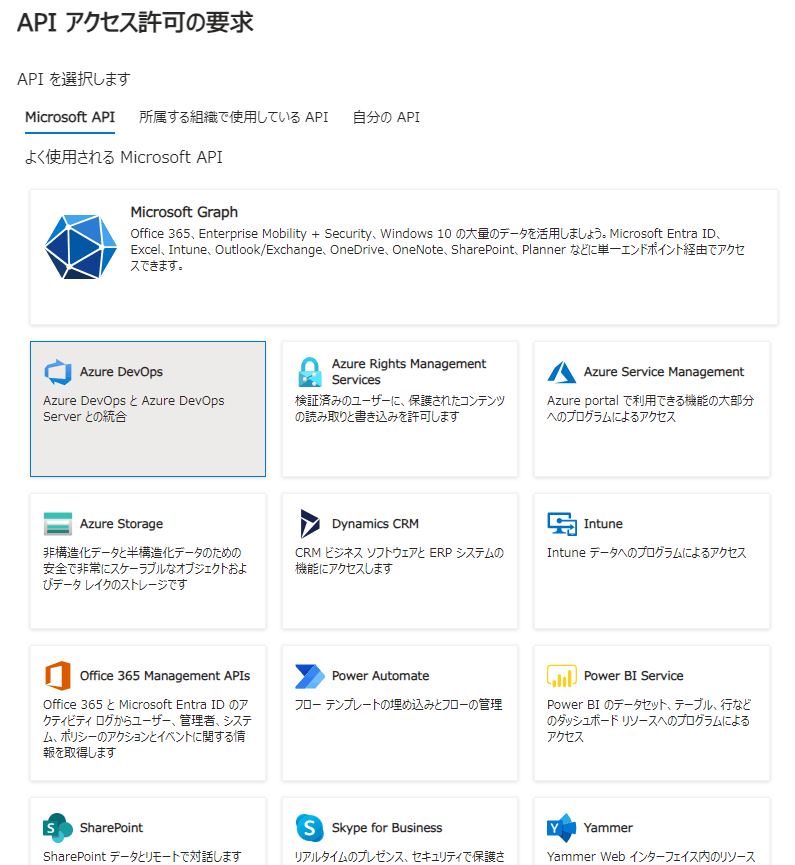This screenshot has width=795, height=865.
Task: Select the Power BI Service title
Action: pyautogui.click(x=634, y=676)
